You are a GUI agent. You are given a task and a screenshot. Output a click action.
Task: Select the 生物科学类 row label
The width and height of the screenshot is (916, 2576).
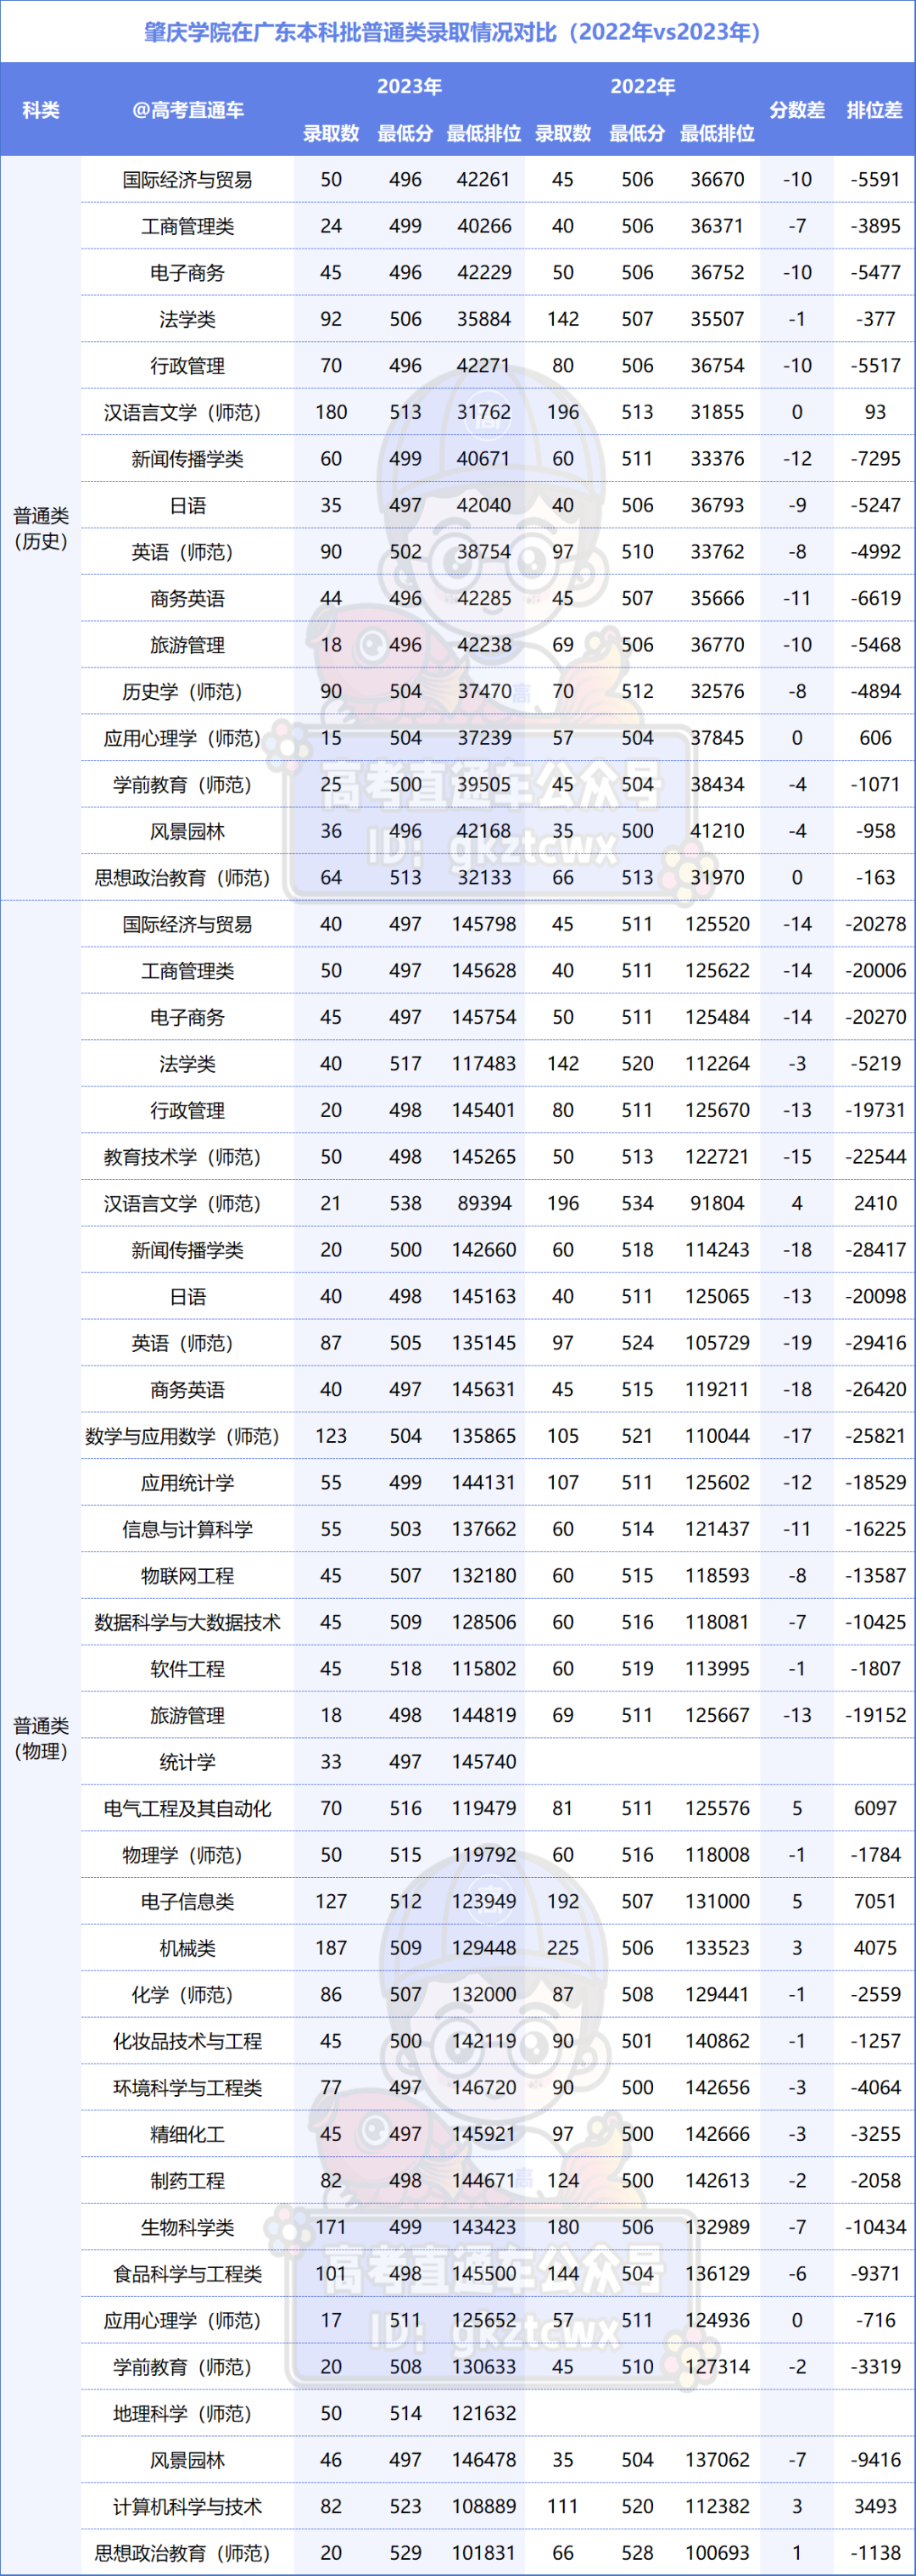tap(188, 2227)
